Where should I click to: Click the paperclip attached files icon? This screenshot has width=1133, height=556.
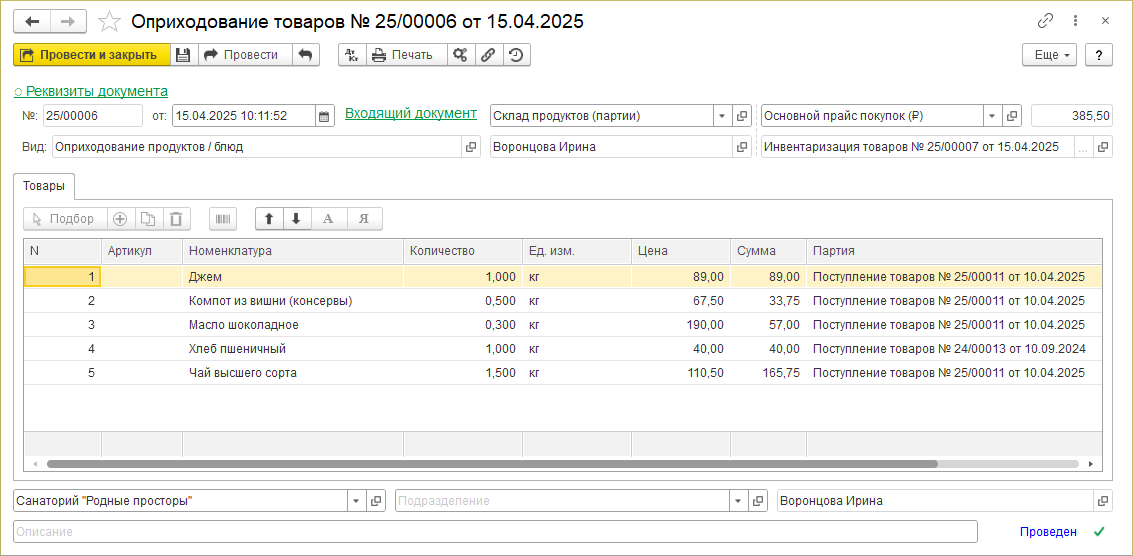[x=488, y=55]
